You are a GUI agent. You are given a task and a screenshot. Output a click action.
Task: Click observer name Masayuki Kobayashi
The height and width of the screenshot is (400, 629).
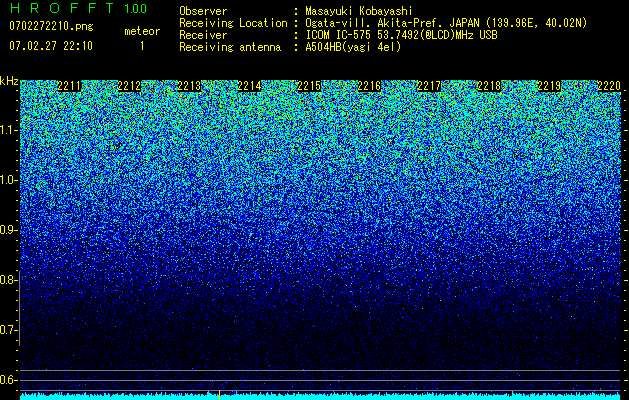pyautogui.click(x=359, y=11)
